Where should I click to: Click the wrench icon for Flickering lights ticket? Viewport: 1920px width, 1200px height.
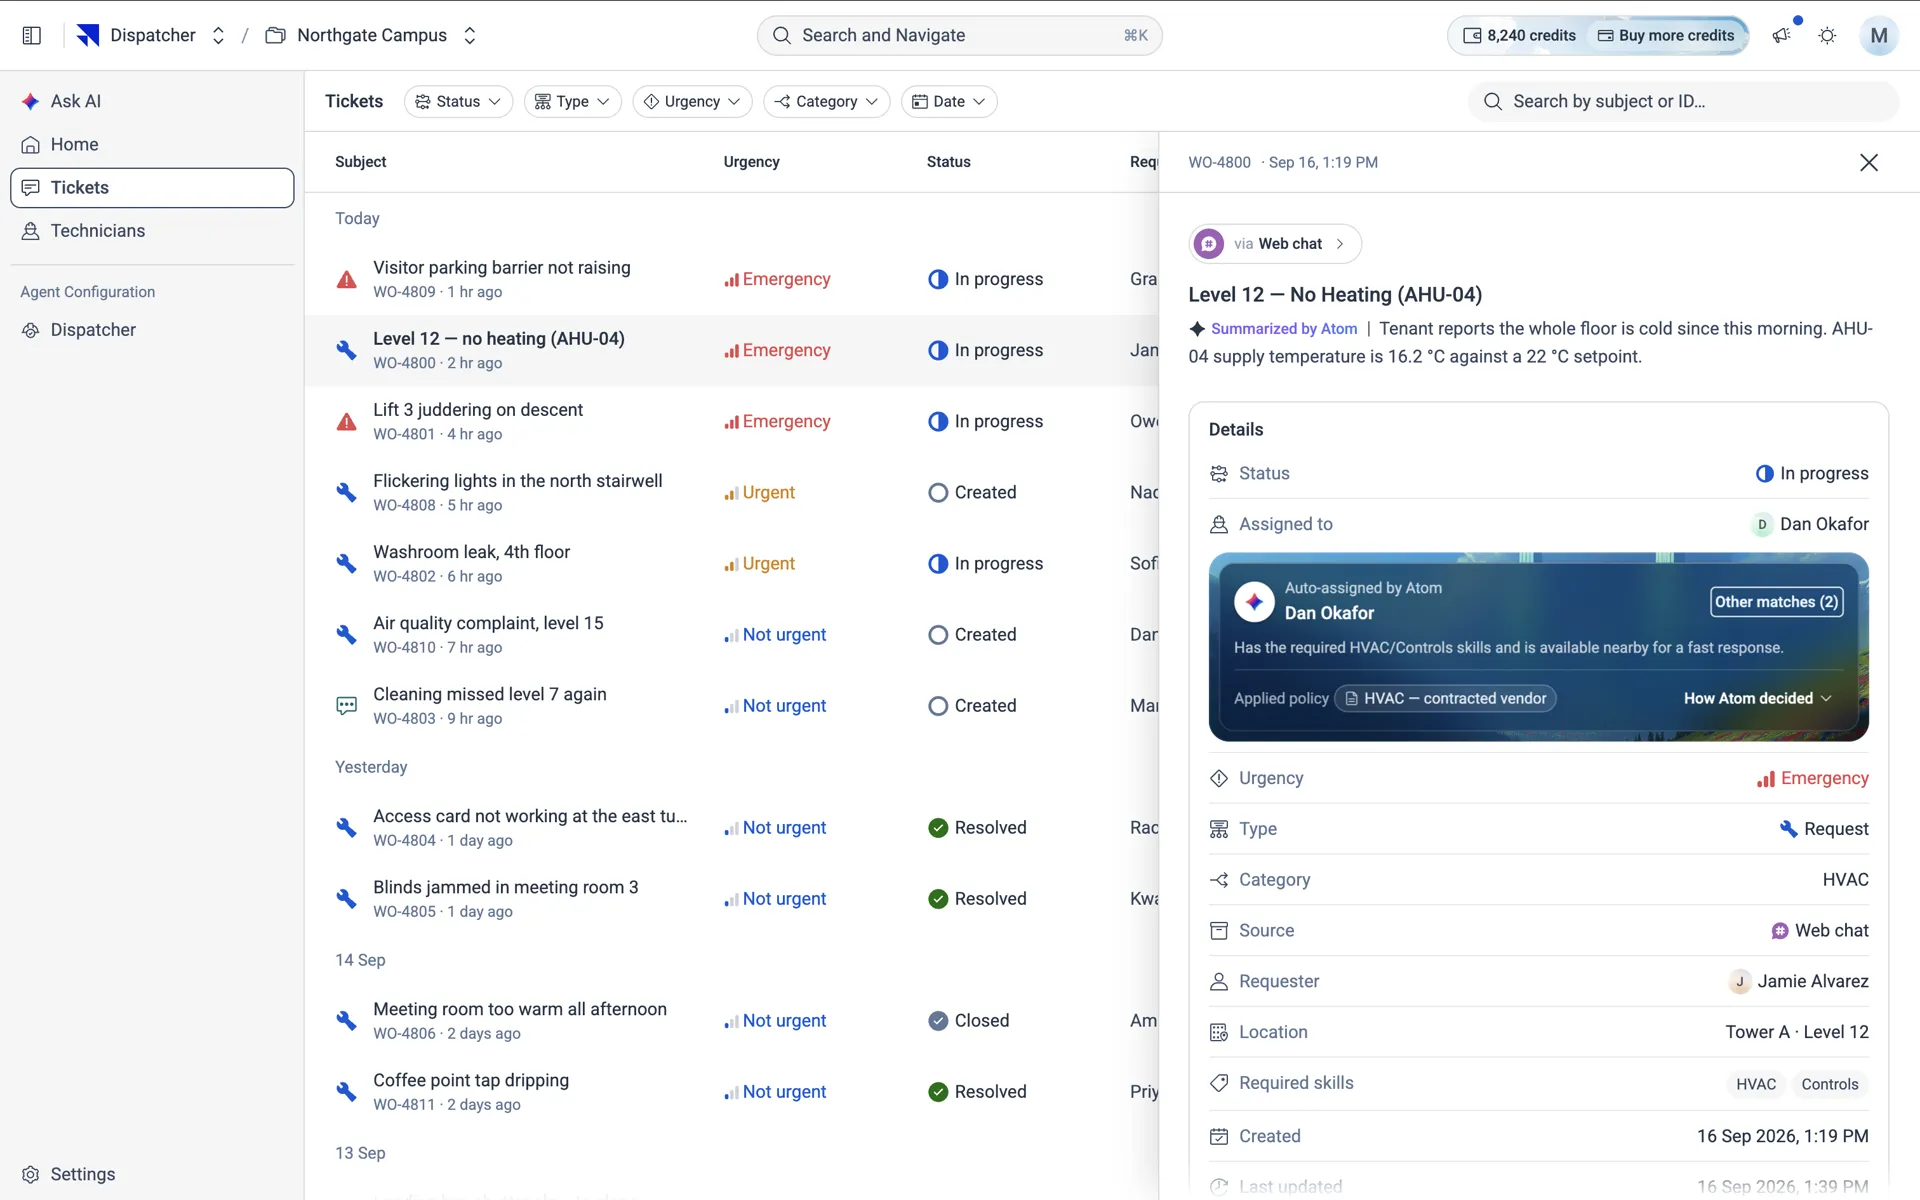[x=346, y=492]
